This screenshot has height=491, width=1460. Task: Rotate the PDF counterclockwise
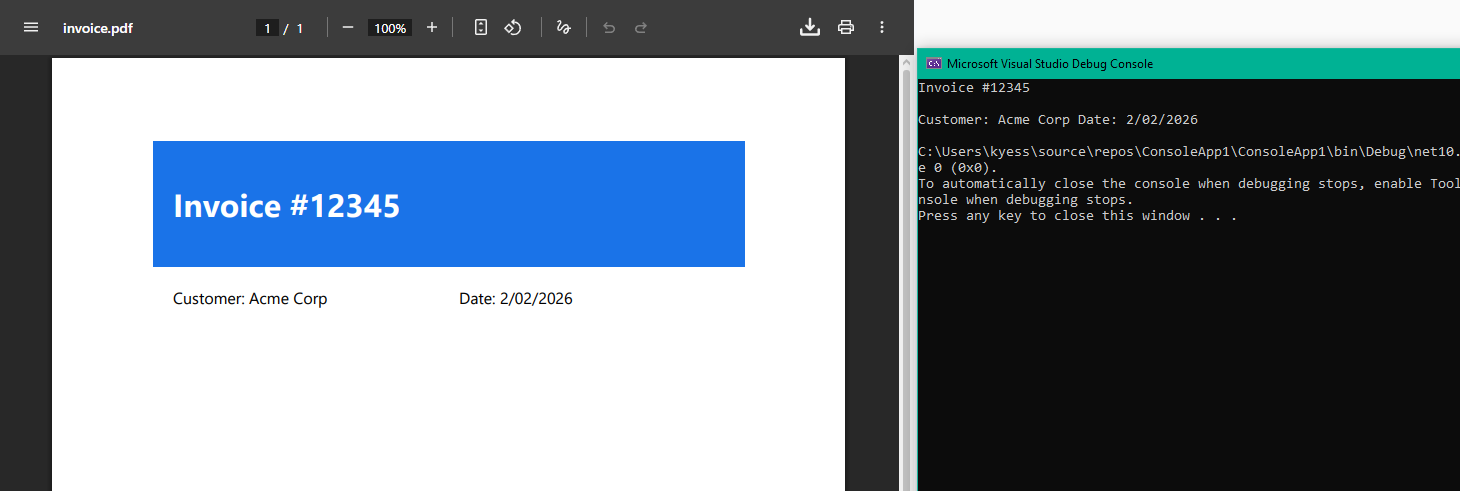(x=513, y=27)
